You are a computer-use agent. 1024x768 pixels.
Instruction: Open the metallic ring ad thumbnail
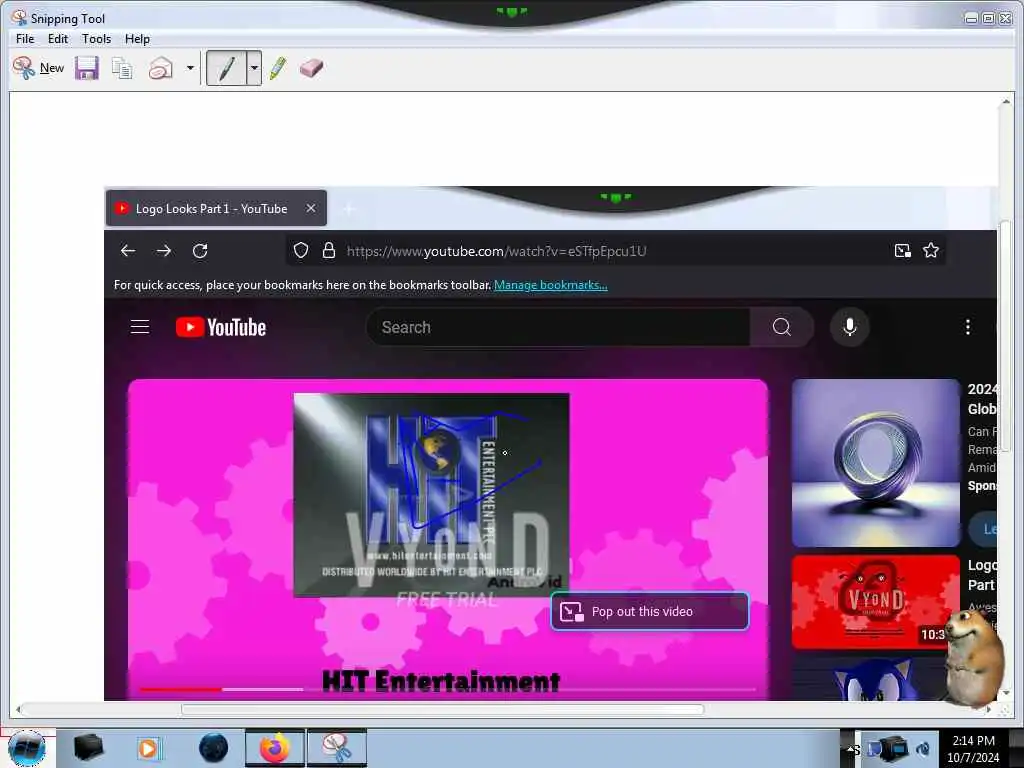pos(876,462)
